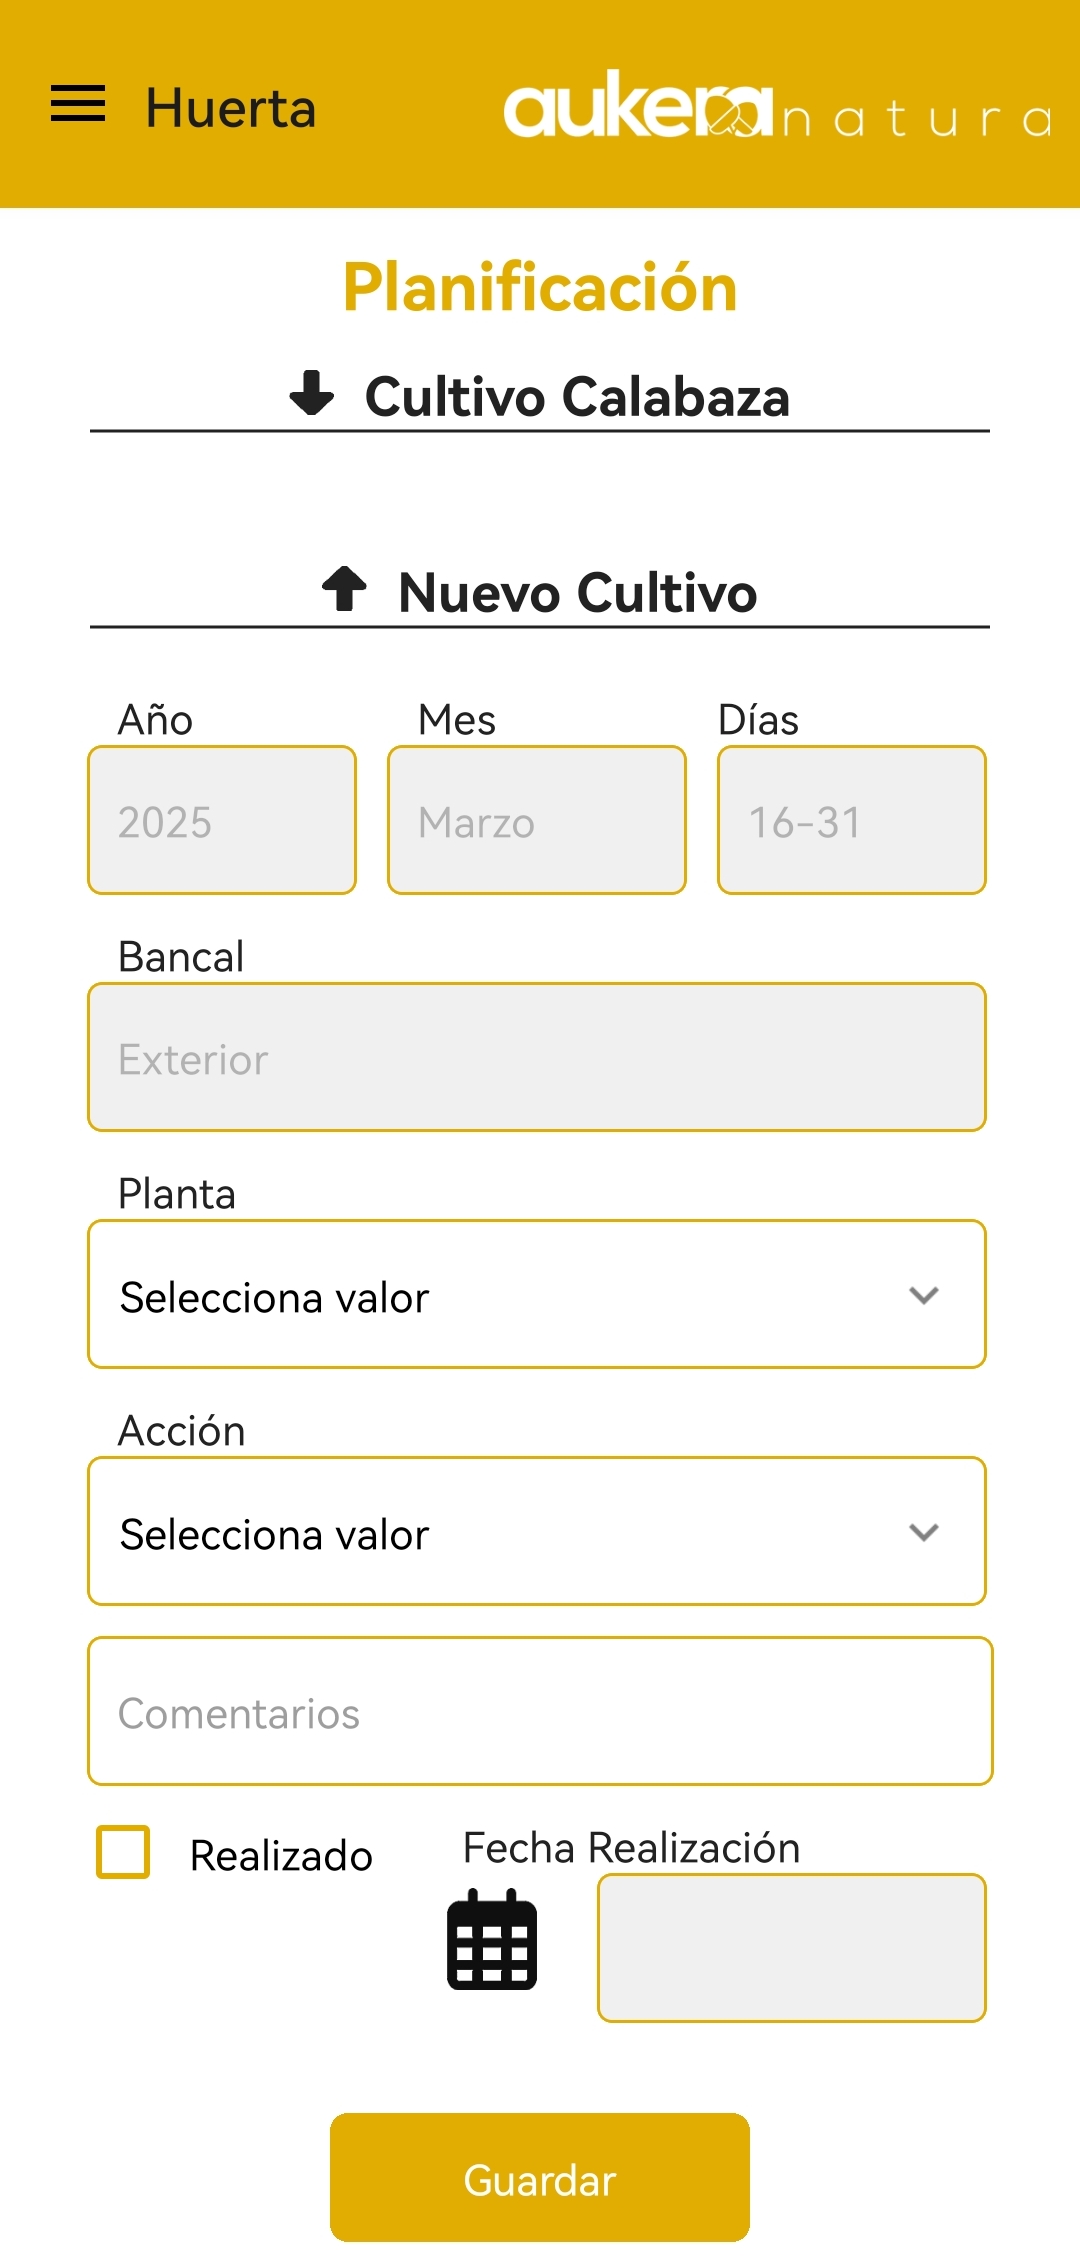
Task: Open the Planta select dropdown
Action: click(537, 1295)
